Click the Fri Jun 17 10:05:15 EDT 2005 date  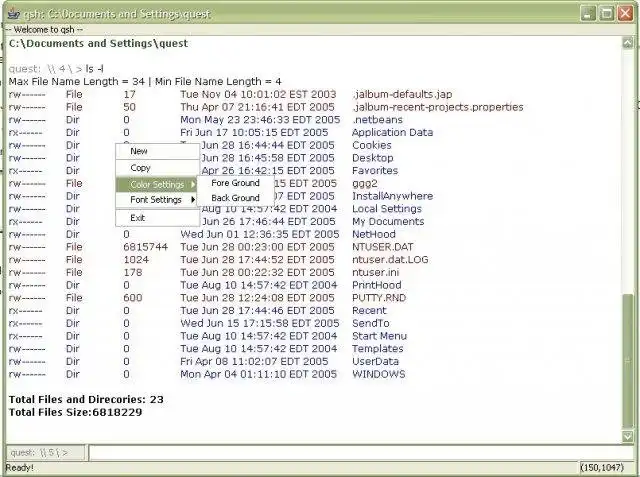click(254, 132)
